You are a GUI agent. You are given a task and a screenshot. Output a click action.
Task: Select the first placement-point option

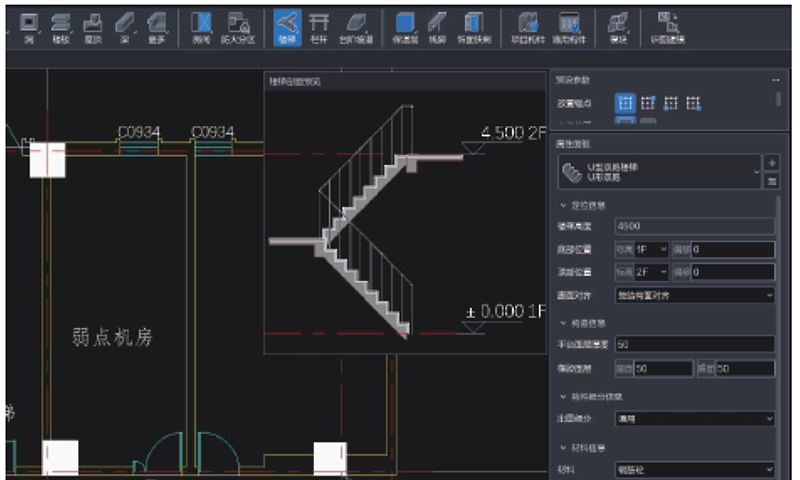click(625, 102)
